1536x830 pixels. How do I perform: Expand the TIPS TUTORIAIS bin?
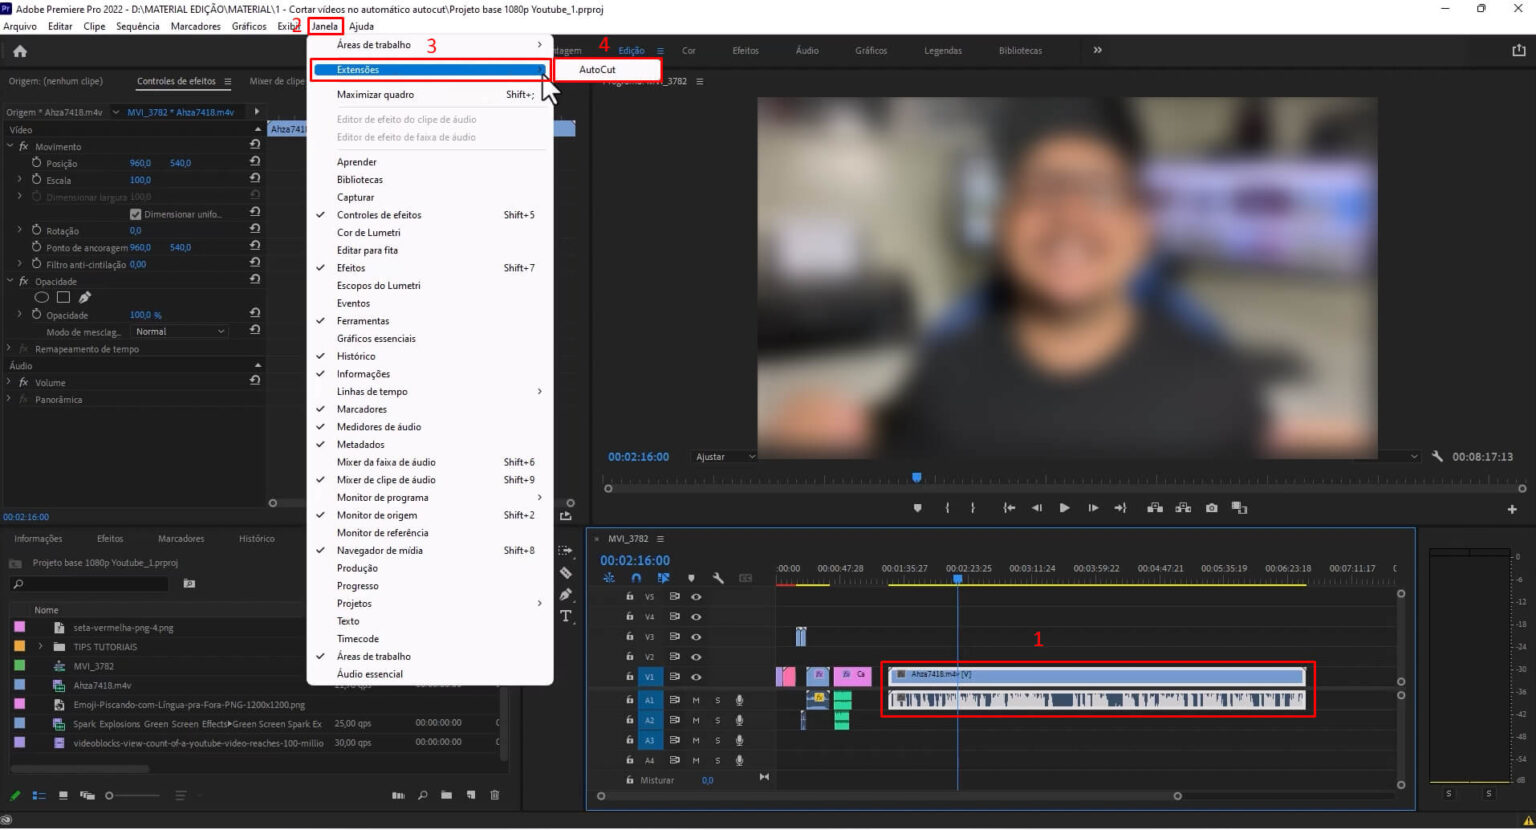coord(40,647)
